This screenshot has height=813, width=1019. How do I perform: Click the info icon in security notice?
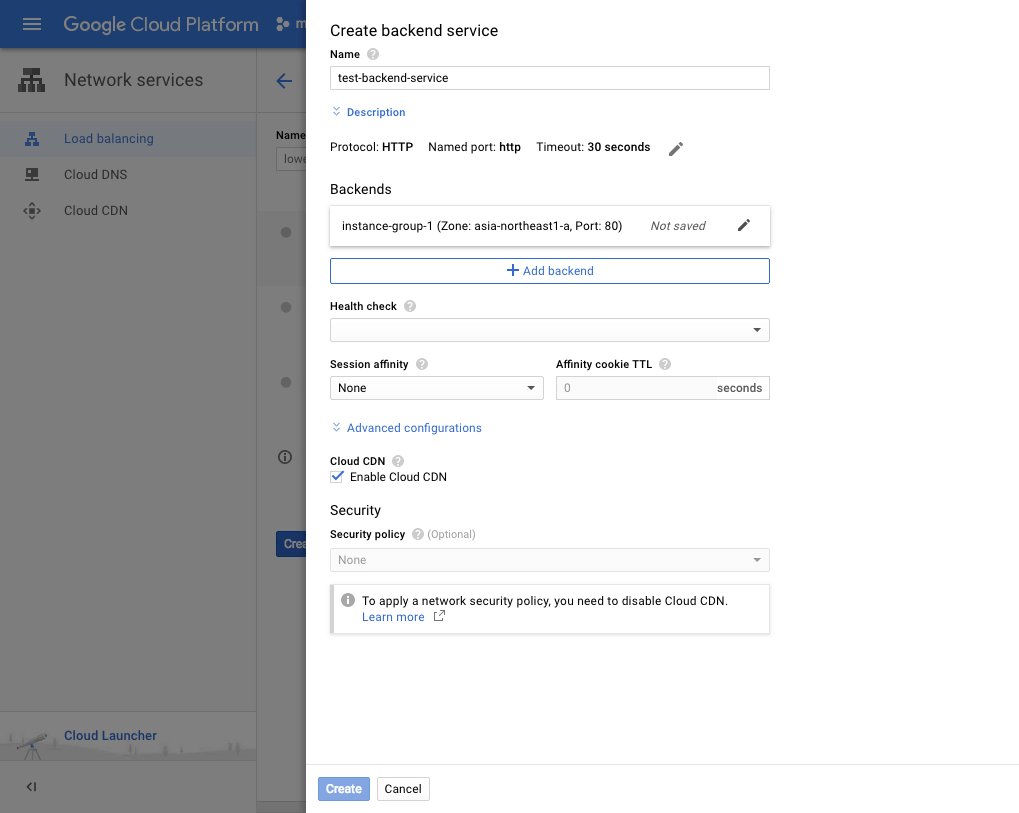pyautogui.click(x=348, y=600)
